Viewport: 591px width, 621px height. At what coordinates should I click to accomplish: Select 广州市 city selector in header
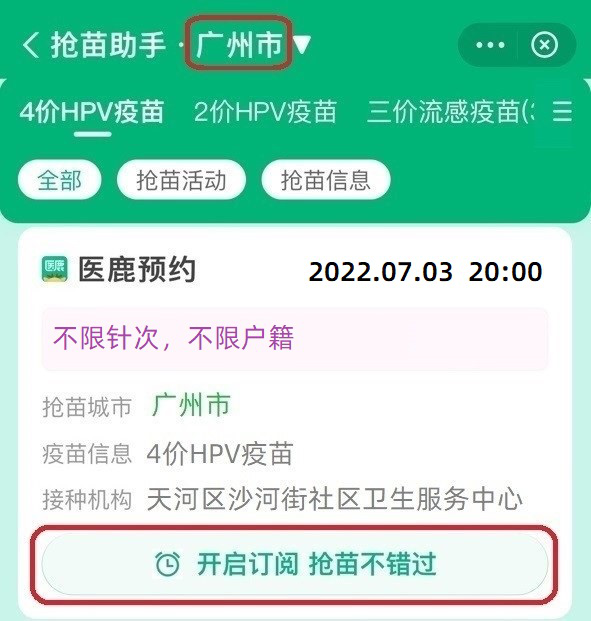[x=239, y=44]
